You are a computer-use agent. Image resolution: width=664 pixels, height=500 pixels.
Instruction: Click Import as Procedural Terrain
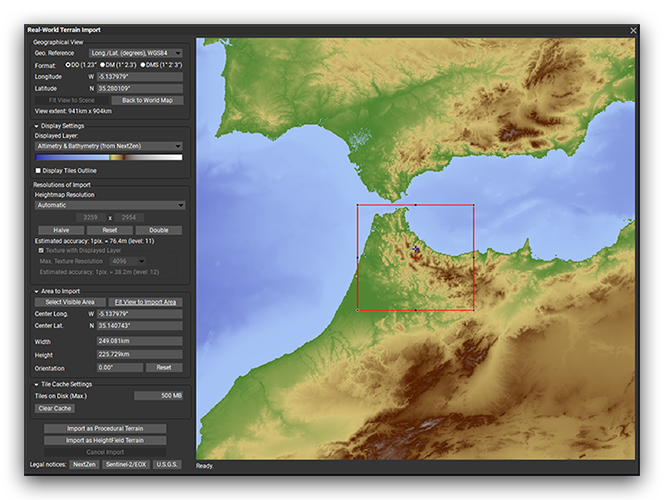coord(104,429)
